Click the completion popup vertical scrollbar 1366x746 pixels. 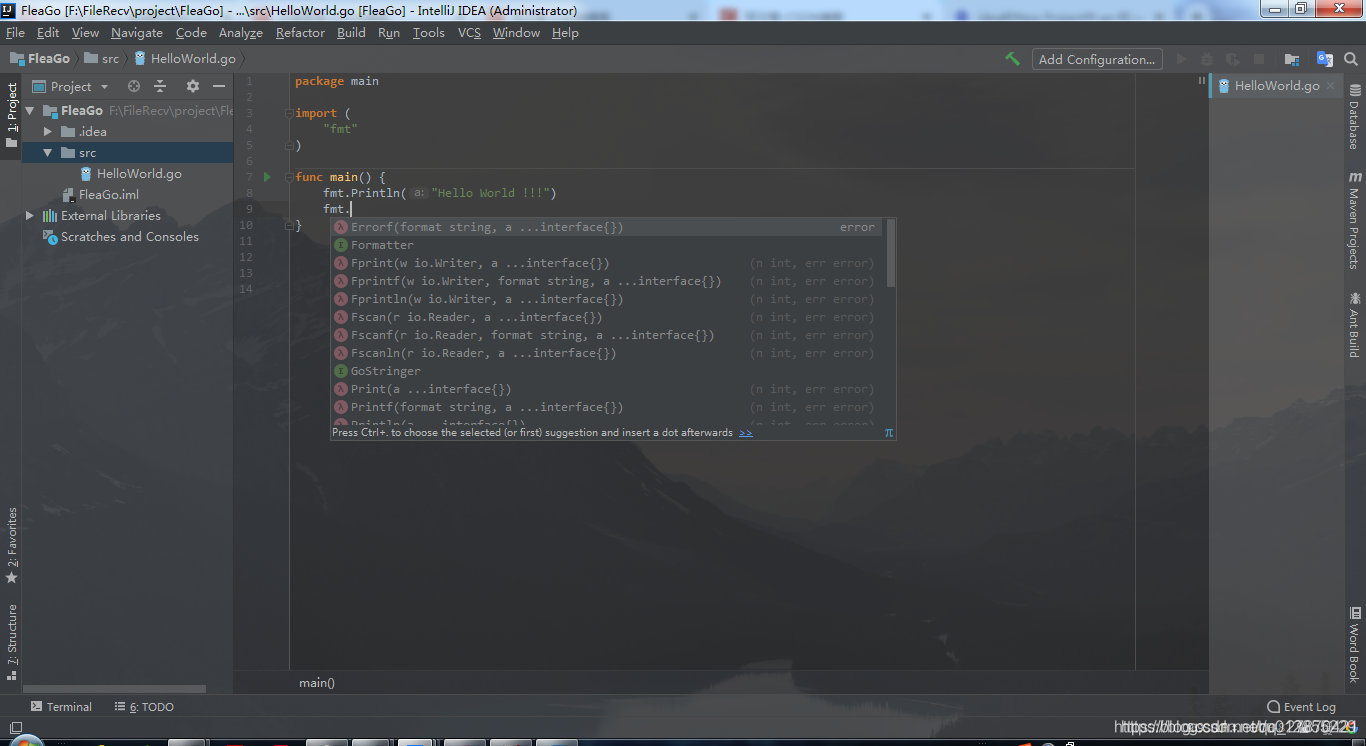[x=890, y=253]
